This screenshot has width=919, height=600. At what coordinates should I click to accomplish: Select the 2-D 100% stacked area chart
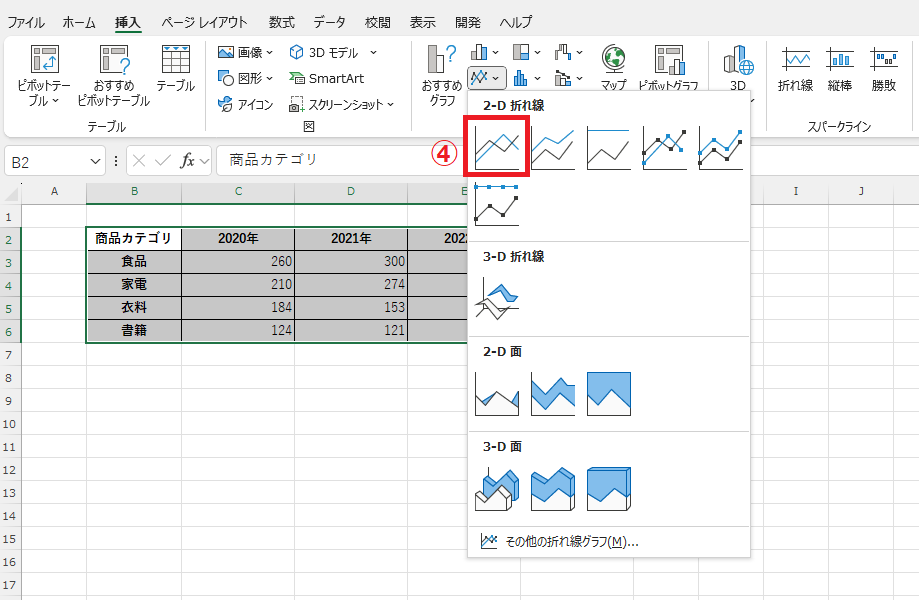click(x=608, y=394)
